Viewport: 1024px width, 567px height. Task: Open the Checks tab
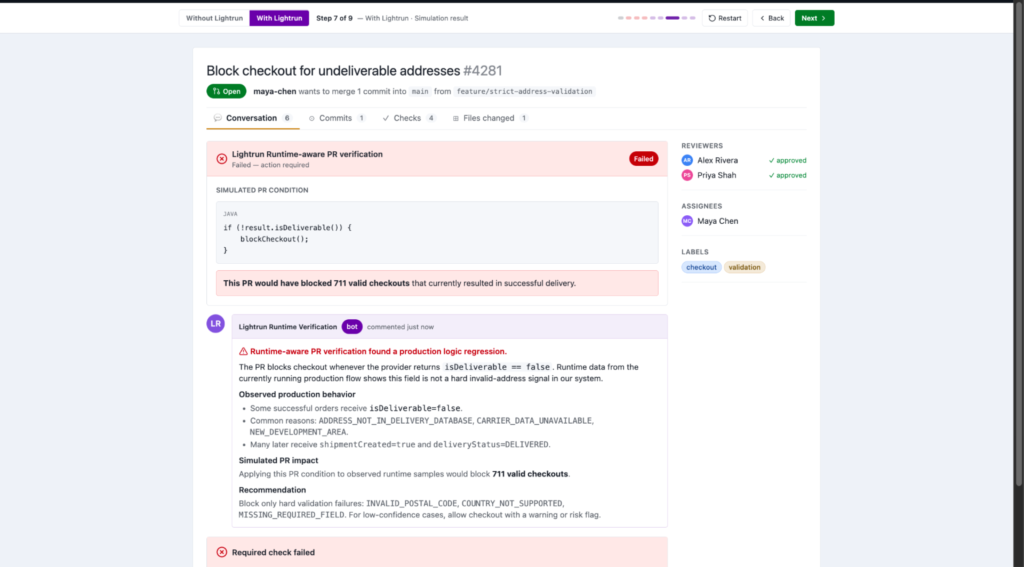(x=409, y=118)
